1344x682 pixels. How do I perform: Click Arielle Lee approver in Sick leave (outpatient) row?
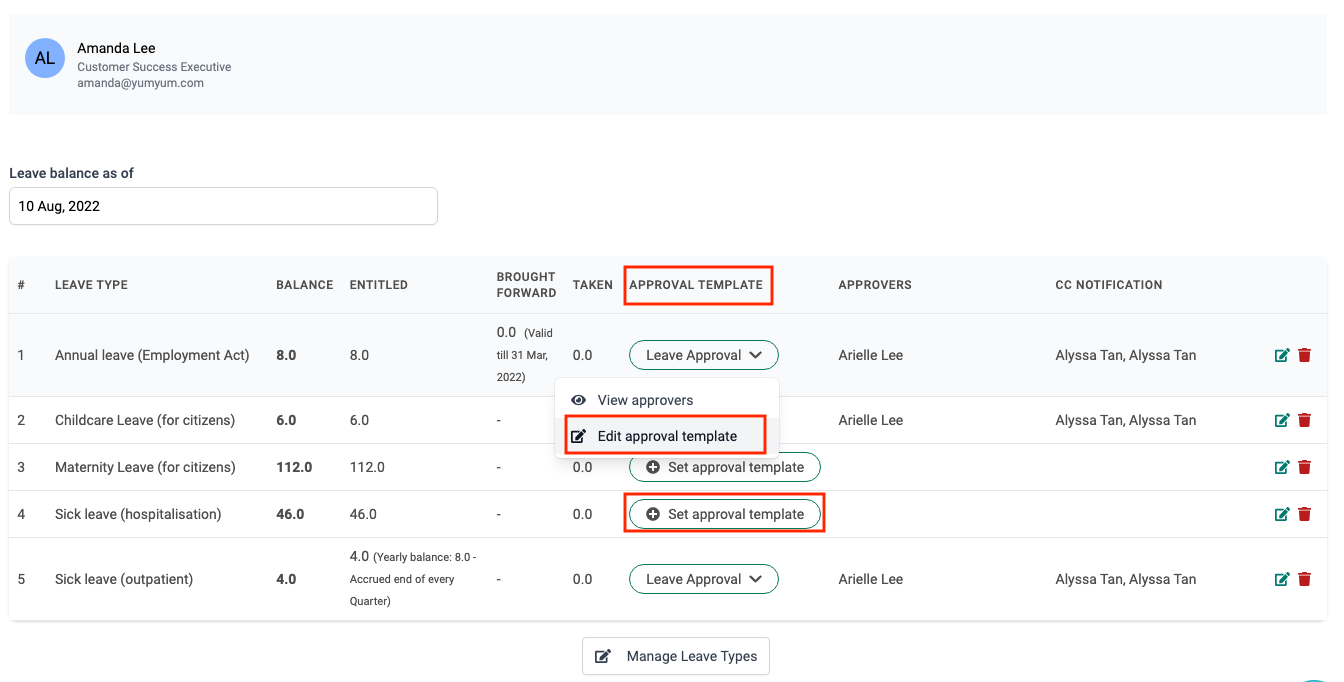coord(871,579)
